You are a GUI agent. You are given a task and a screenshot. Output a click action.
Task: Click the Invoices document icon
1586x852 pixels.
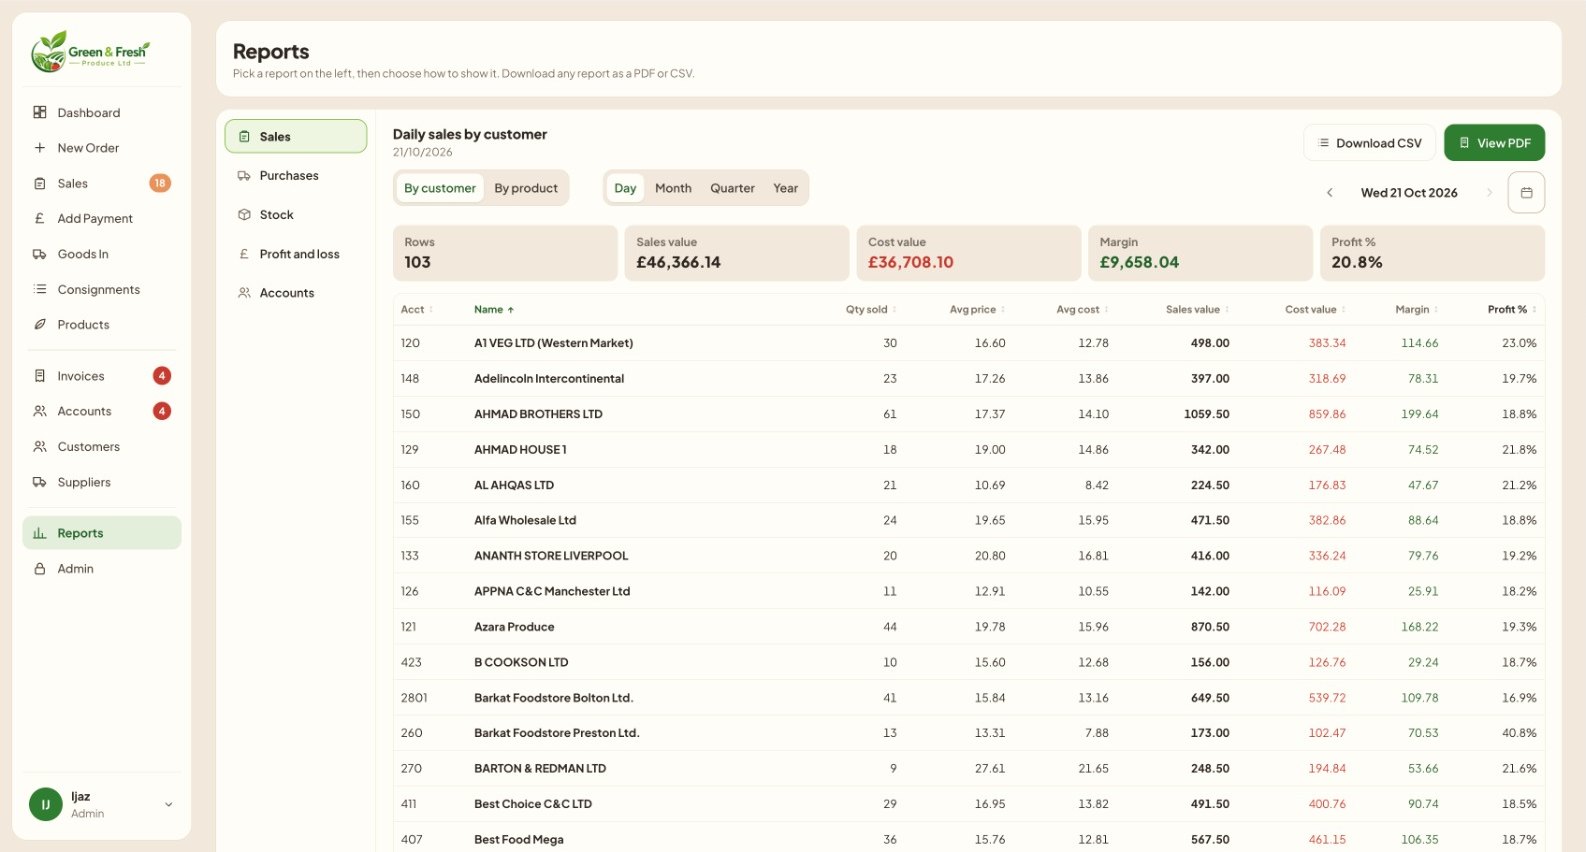40,376
